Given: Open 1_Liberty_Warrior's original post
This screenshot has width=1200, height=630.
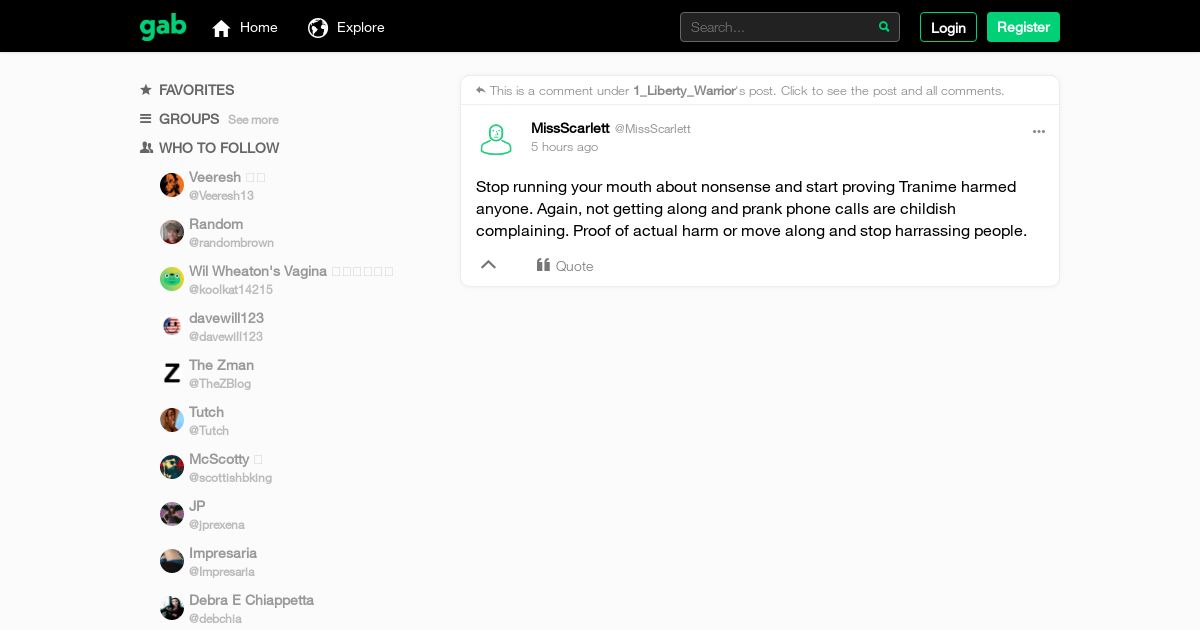Looking at the screenshot, I should tap(685, 91).
